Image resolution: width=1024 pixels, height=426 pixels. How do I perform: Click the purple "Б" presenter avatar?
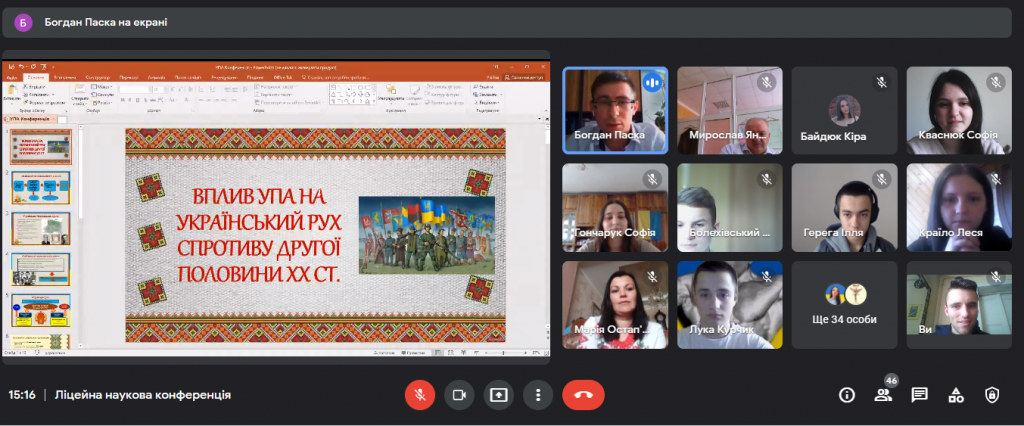coord(24,21)
